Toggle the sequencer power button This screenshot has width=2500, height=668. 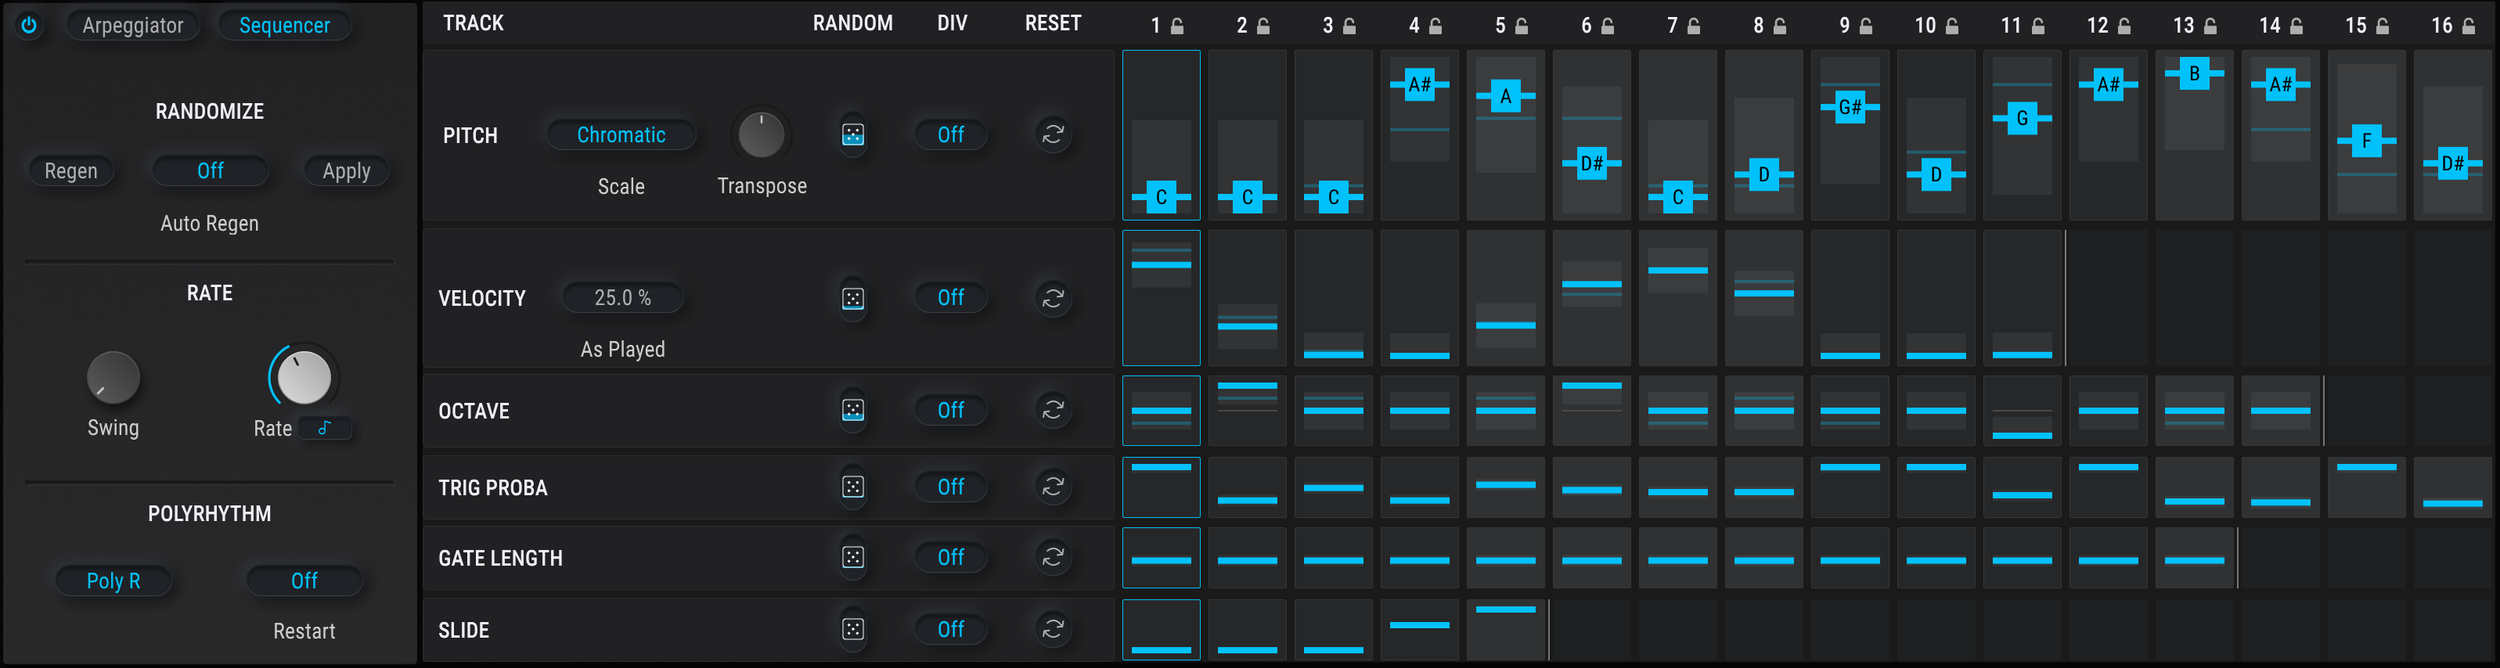pos(29,25)
